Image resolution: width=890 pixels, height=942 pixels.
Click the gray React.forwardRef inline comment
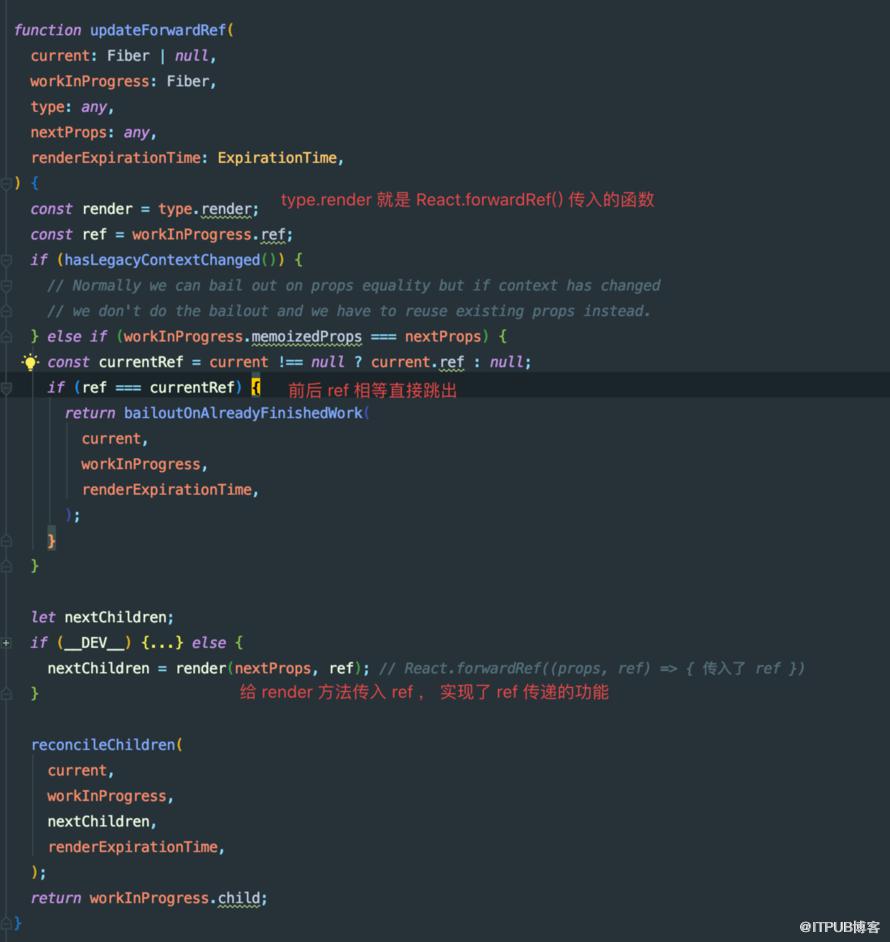(591, 669)
